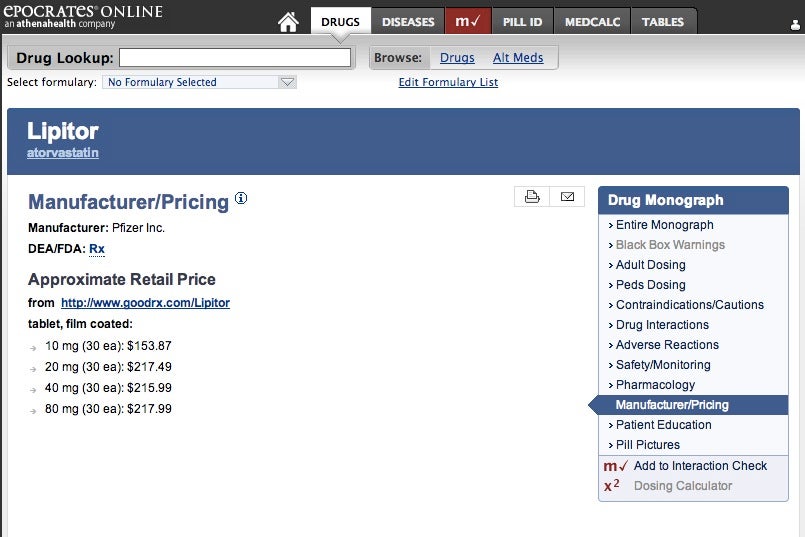Click the Approximate Retail Price heading
This screenshot has width=805, height=537.
[x=122, y=279]
